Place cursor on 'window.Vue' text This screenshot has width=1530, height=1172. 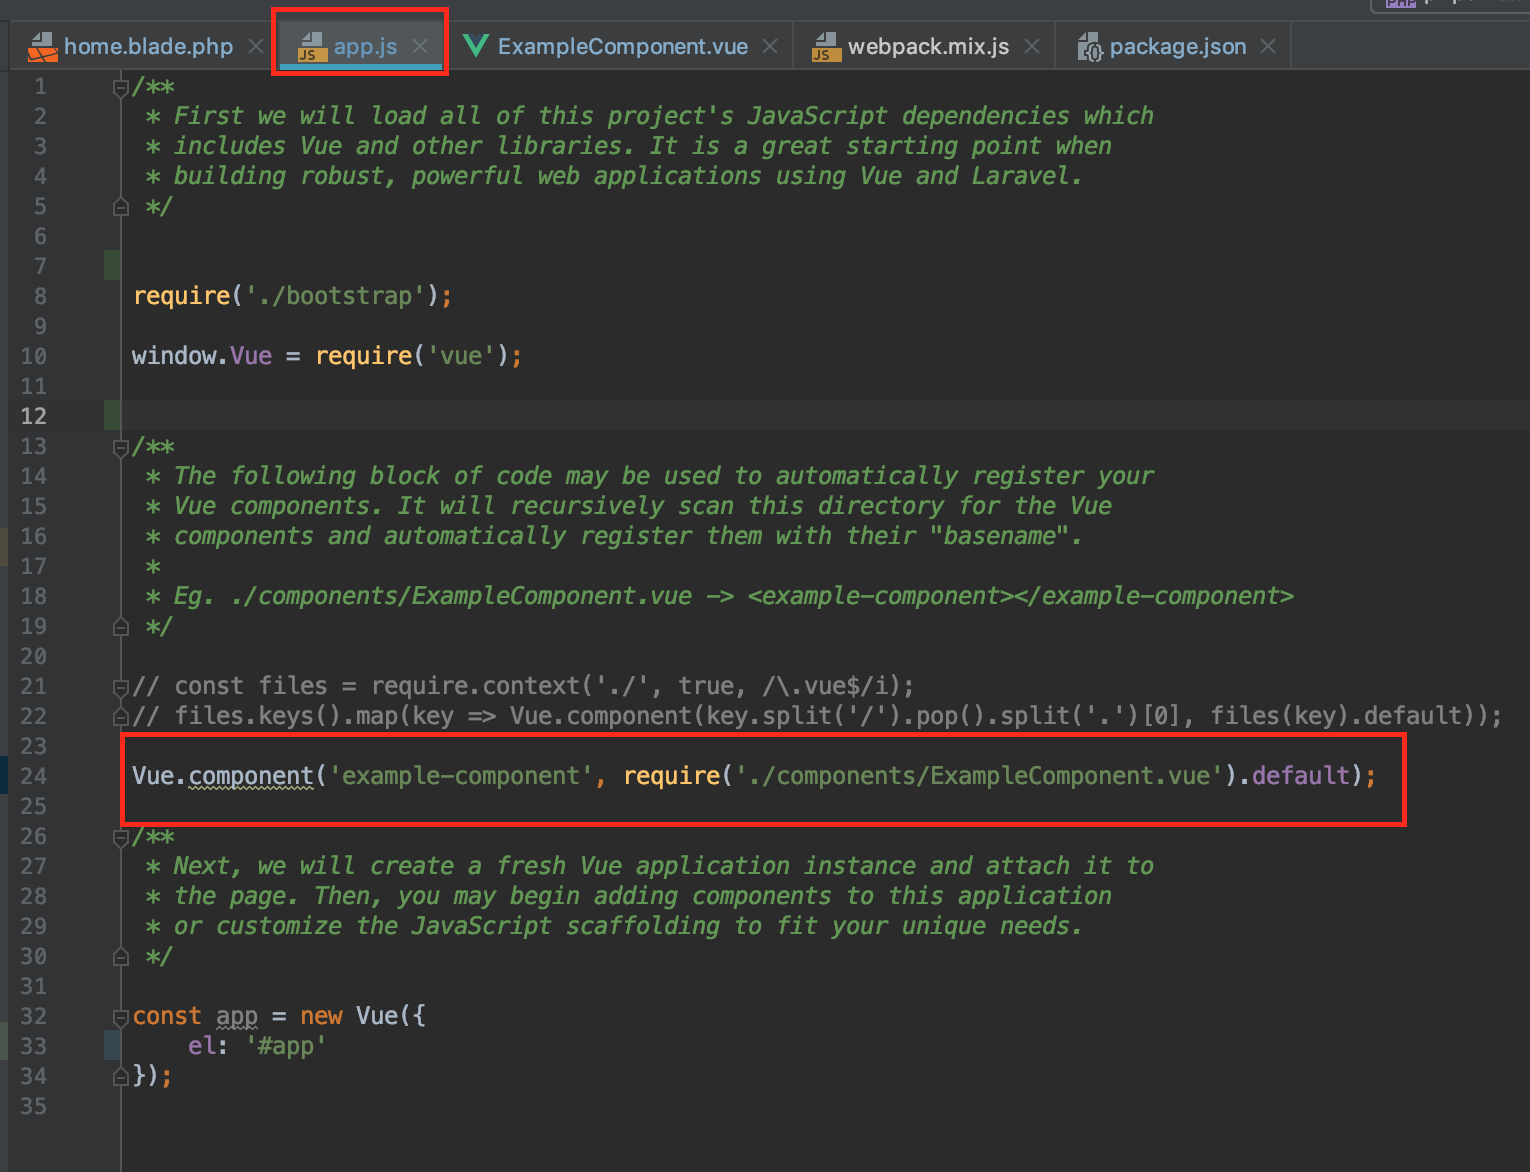click(x=202, y=356)
